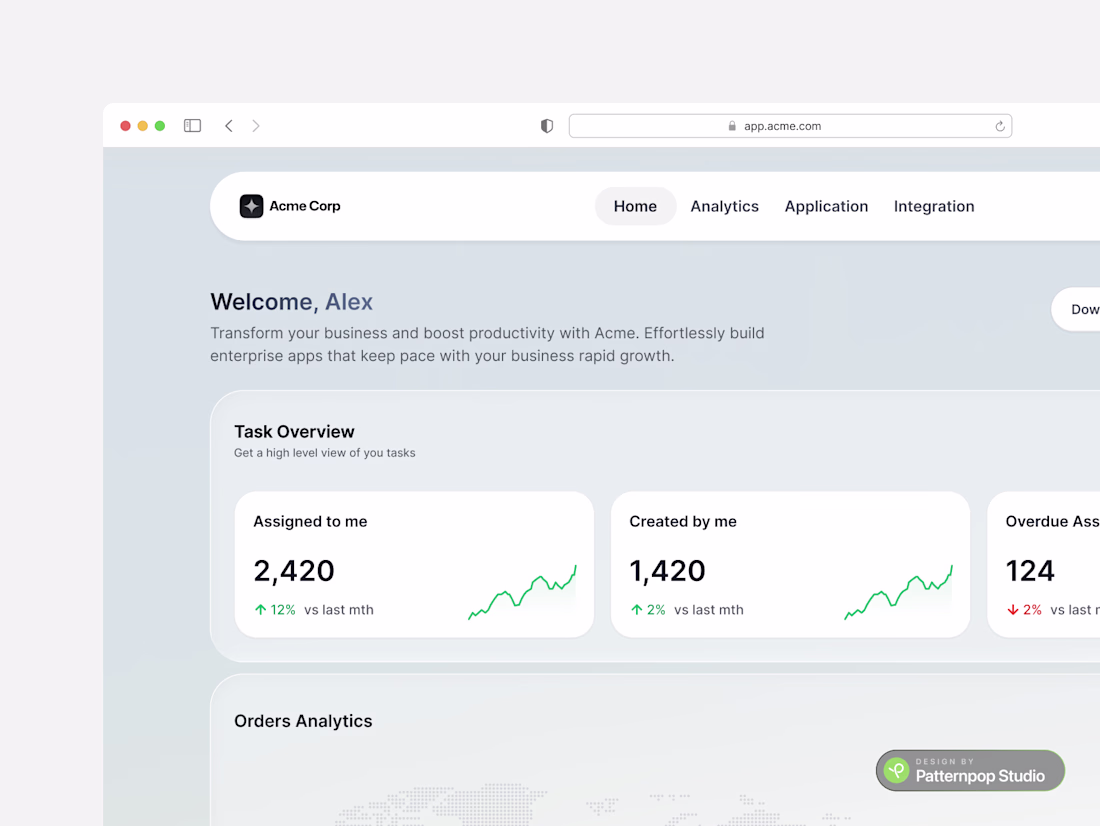Open the Analytics nav tab
This screenshot has height=826, width=1100.
725,206
